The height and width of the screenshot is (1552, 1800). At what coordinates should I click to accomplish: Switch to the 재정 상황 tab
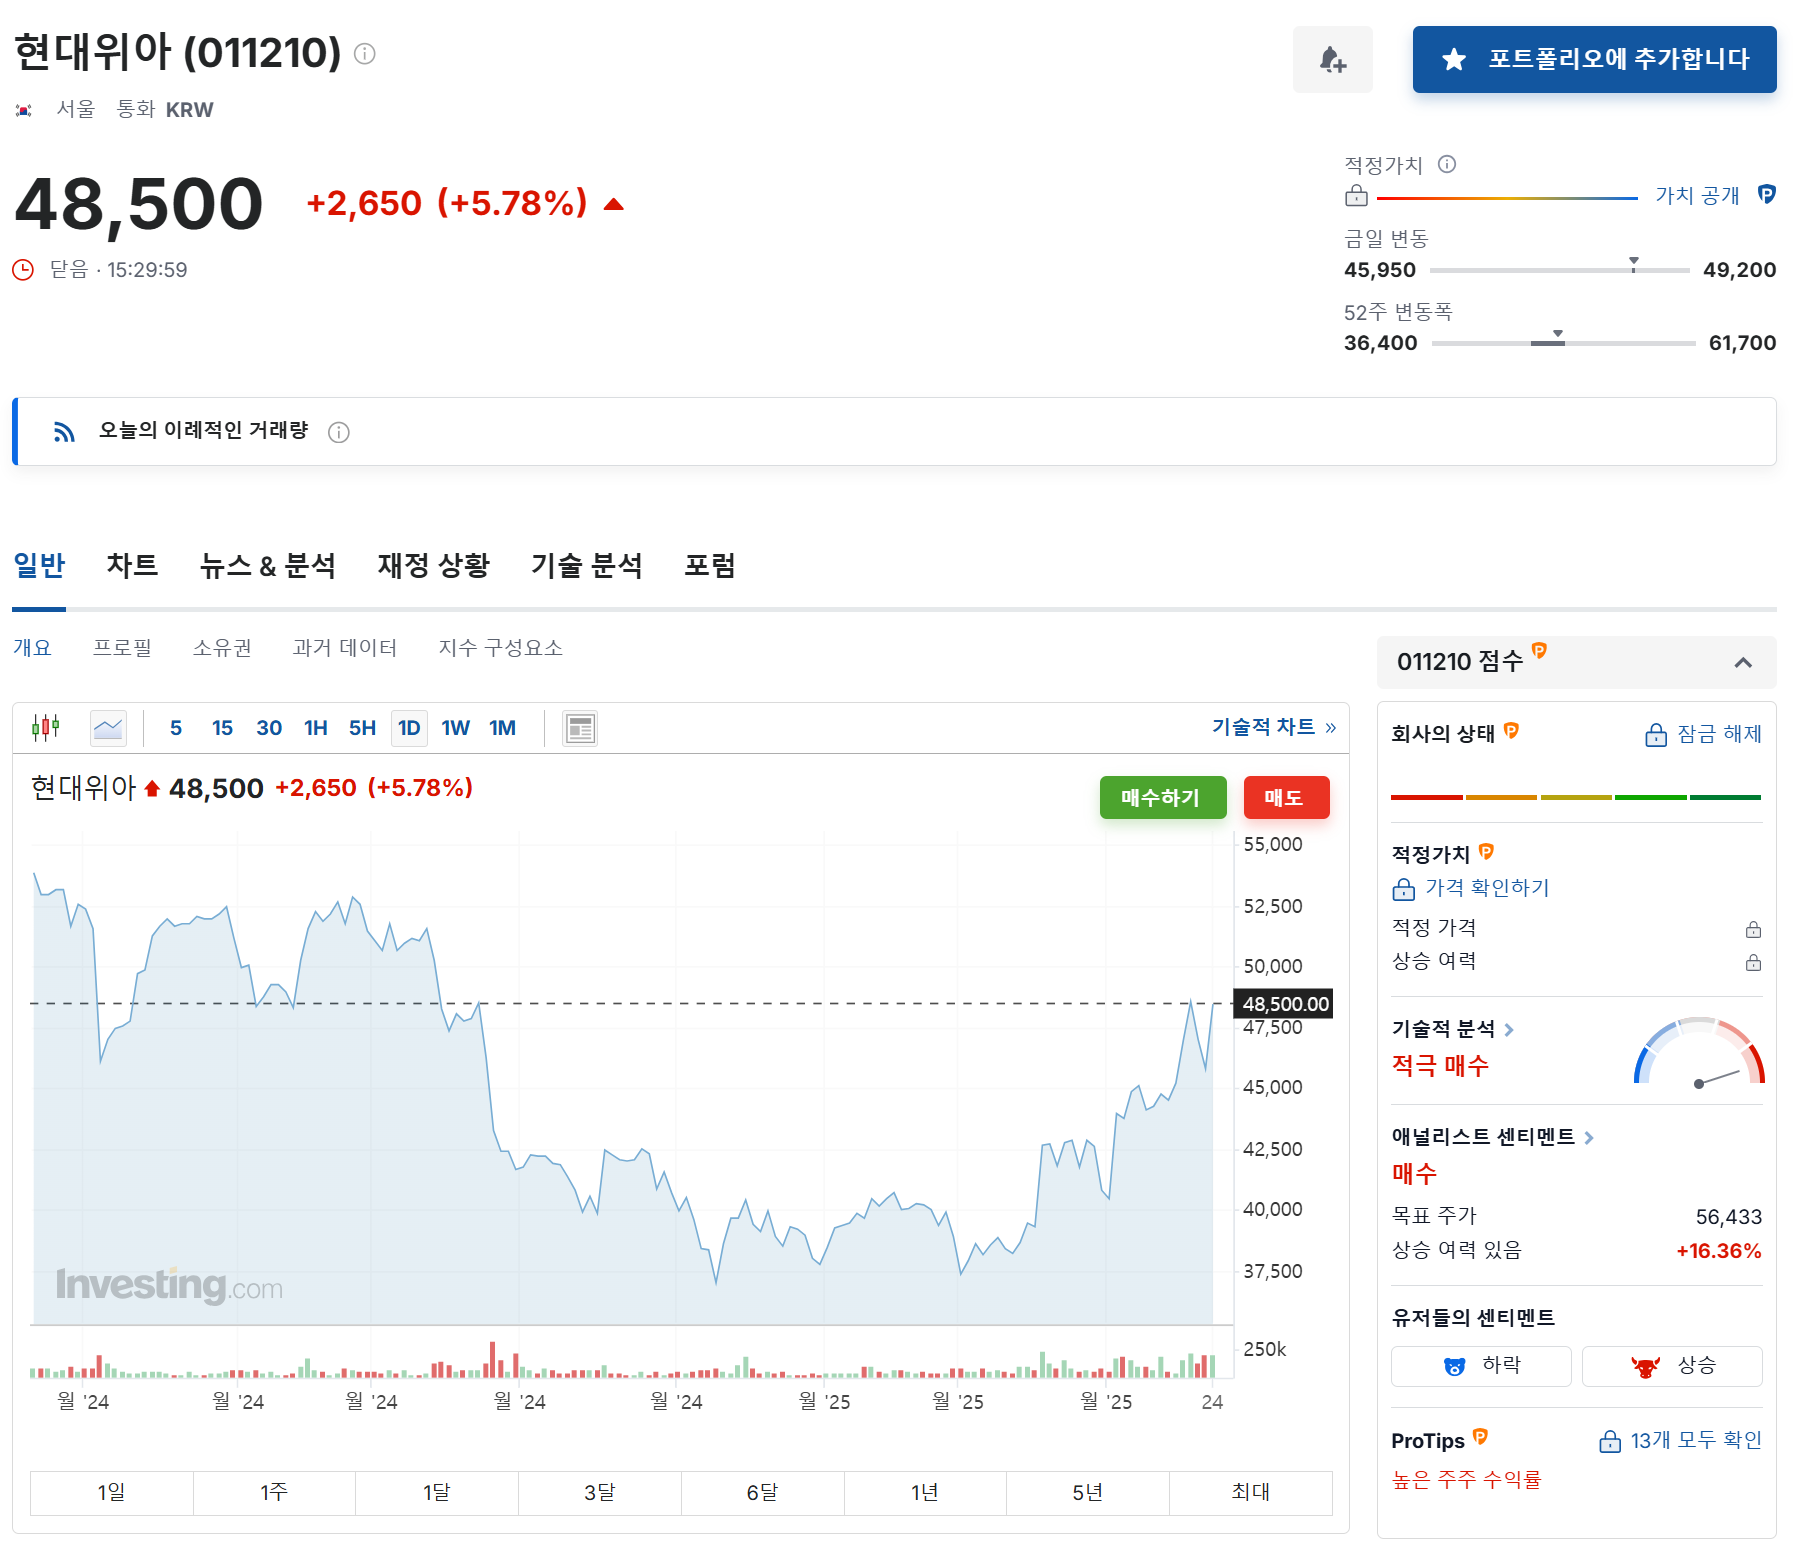pos(433,566)
